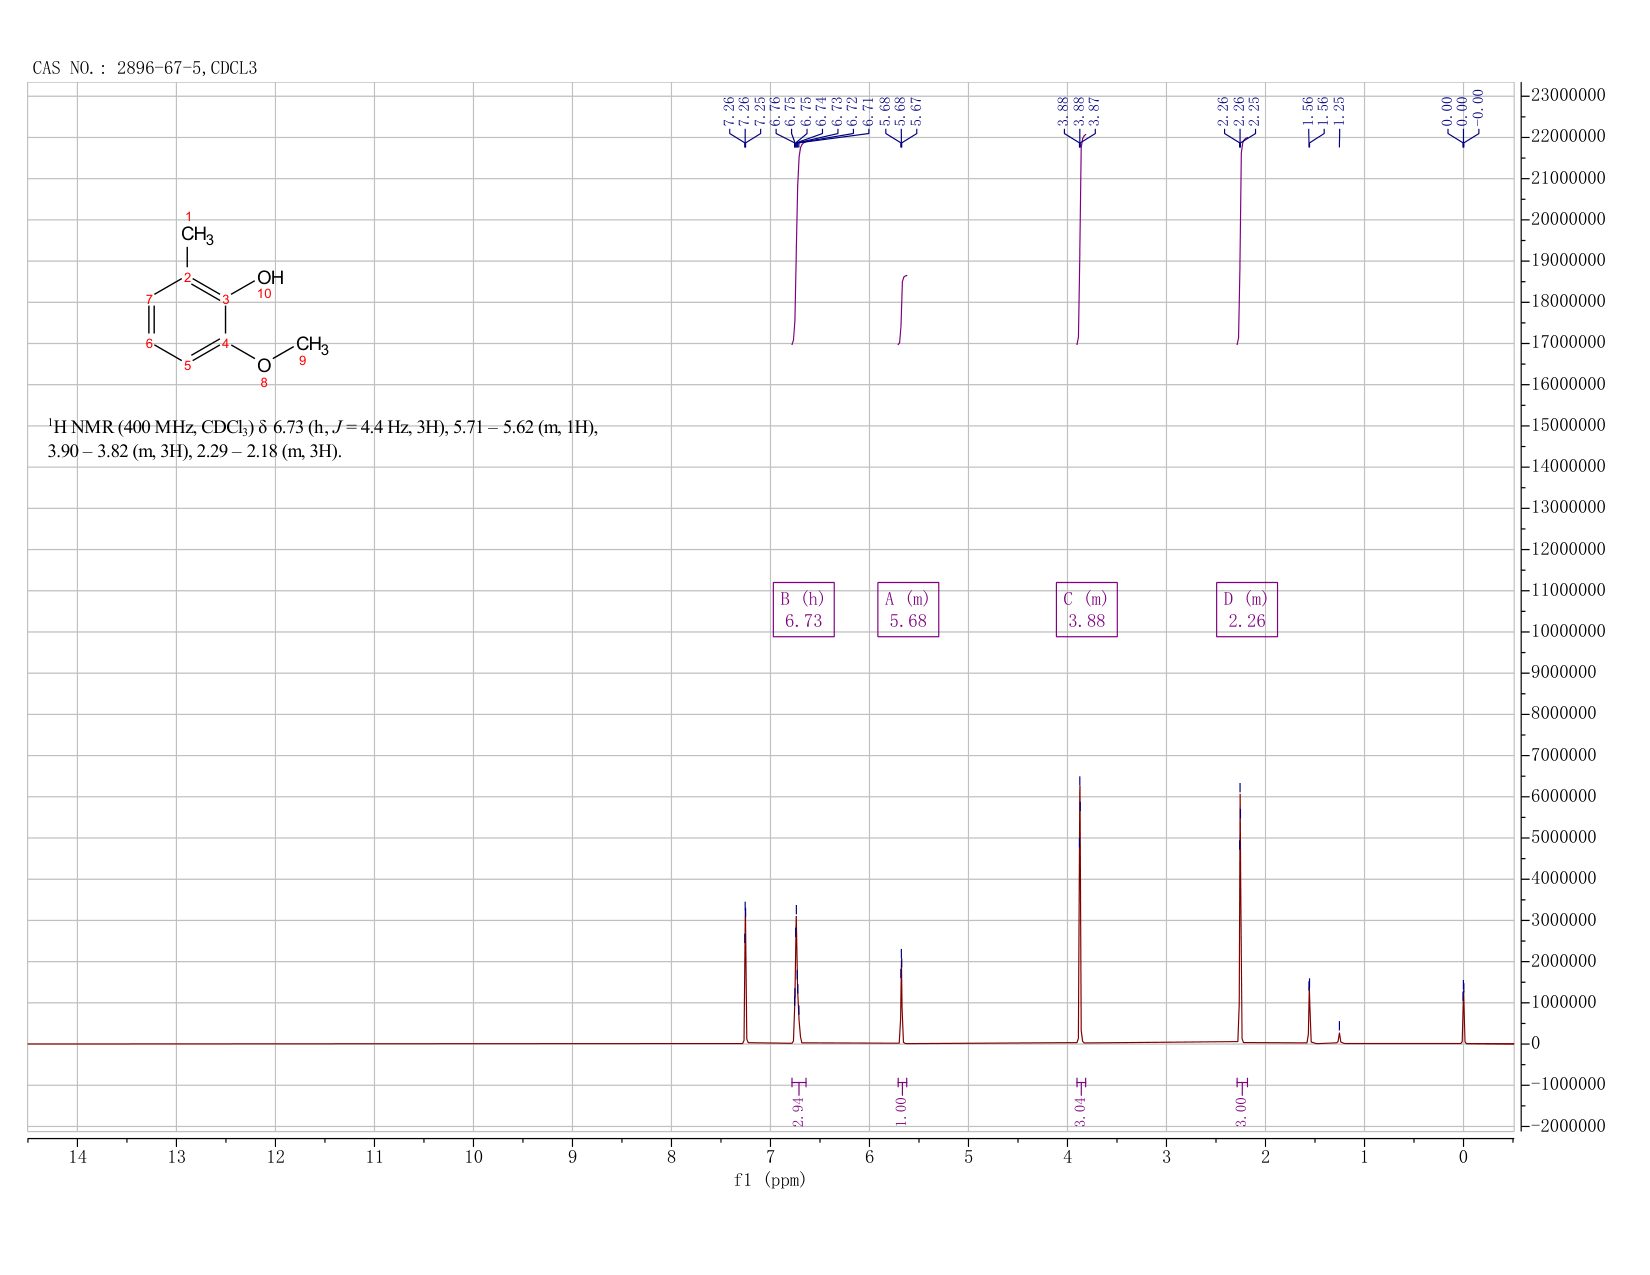Image resolution: width=1650 pixels, height=1275 pixels.
Task: Click the OH group in the structure
Action: [270, 277]
